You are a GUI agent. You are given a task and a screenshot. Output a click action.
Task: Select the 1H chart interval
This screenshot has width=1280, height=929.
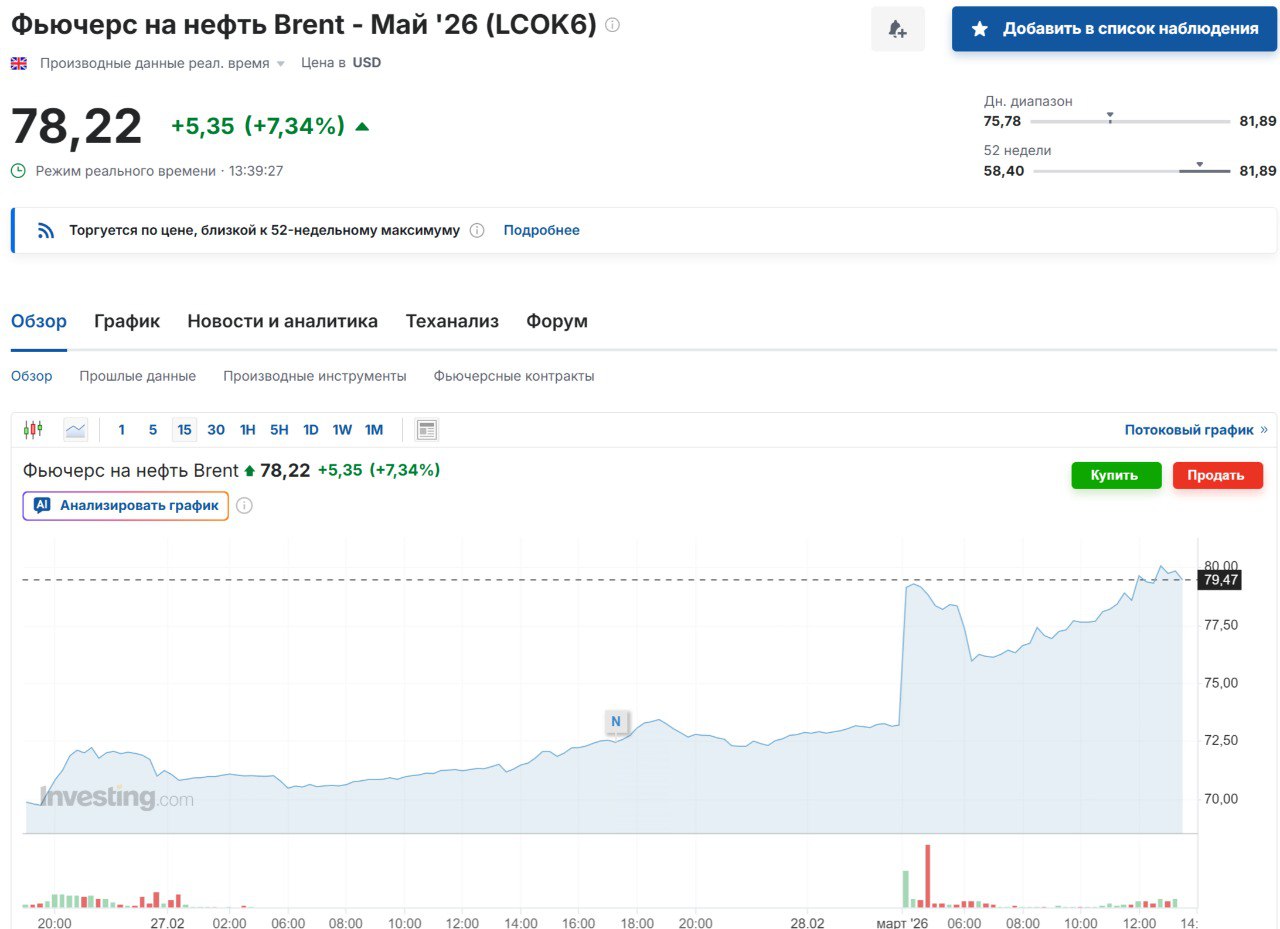click(247, 430)
